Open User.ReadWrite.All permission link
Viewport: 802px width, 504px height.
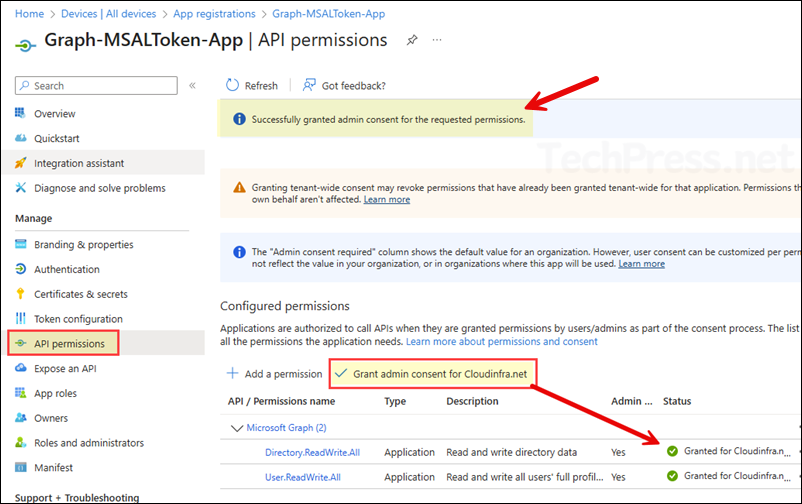[304, 477]
